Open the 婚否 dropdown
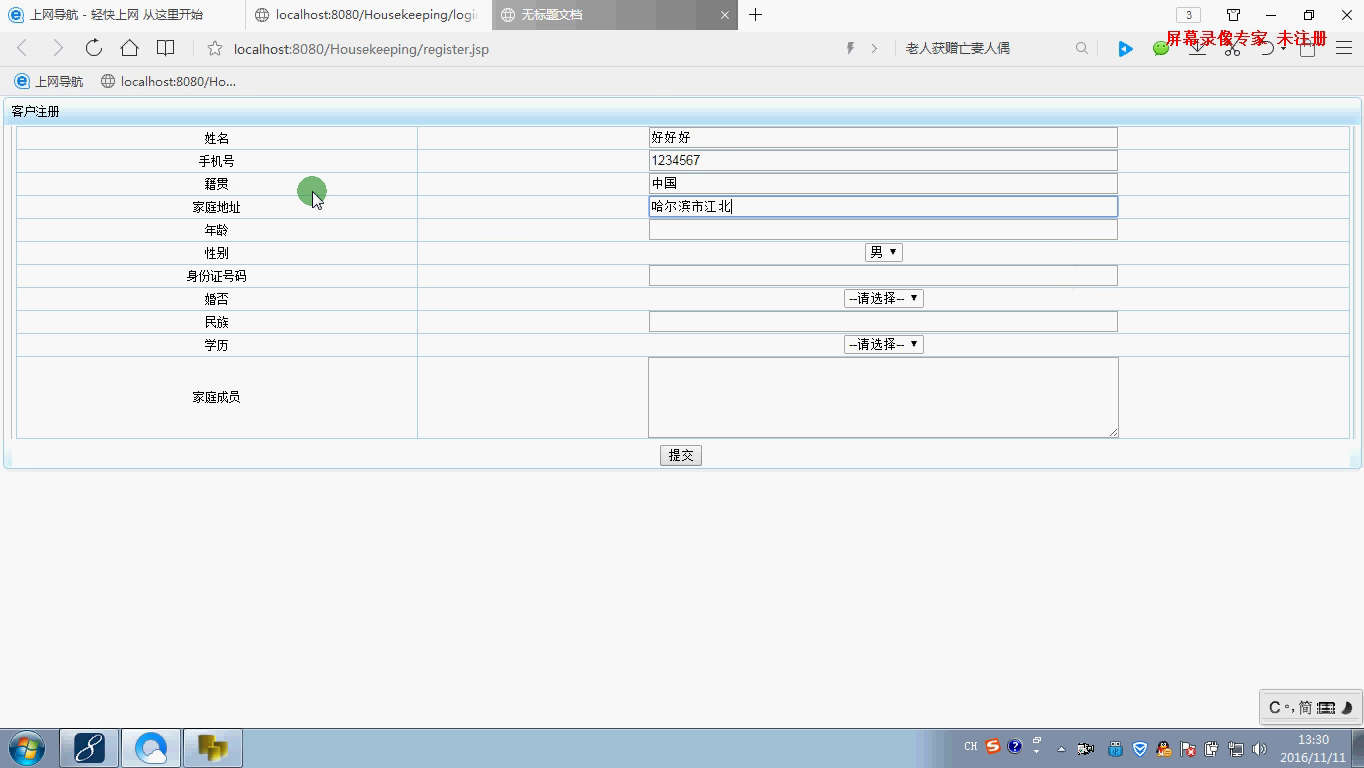This screenshot has height=768, width=1364. coord(883,298)
